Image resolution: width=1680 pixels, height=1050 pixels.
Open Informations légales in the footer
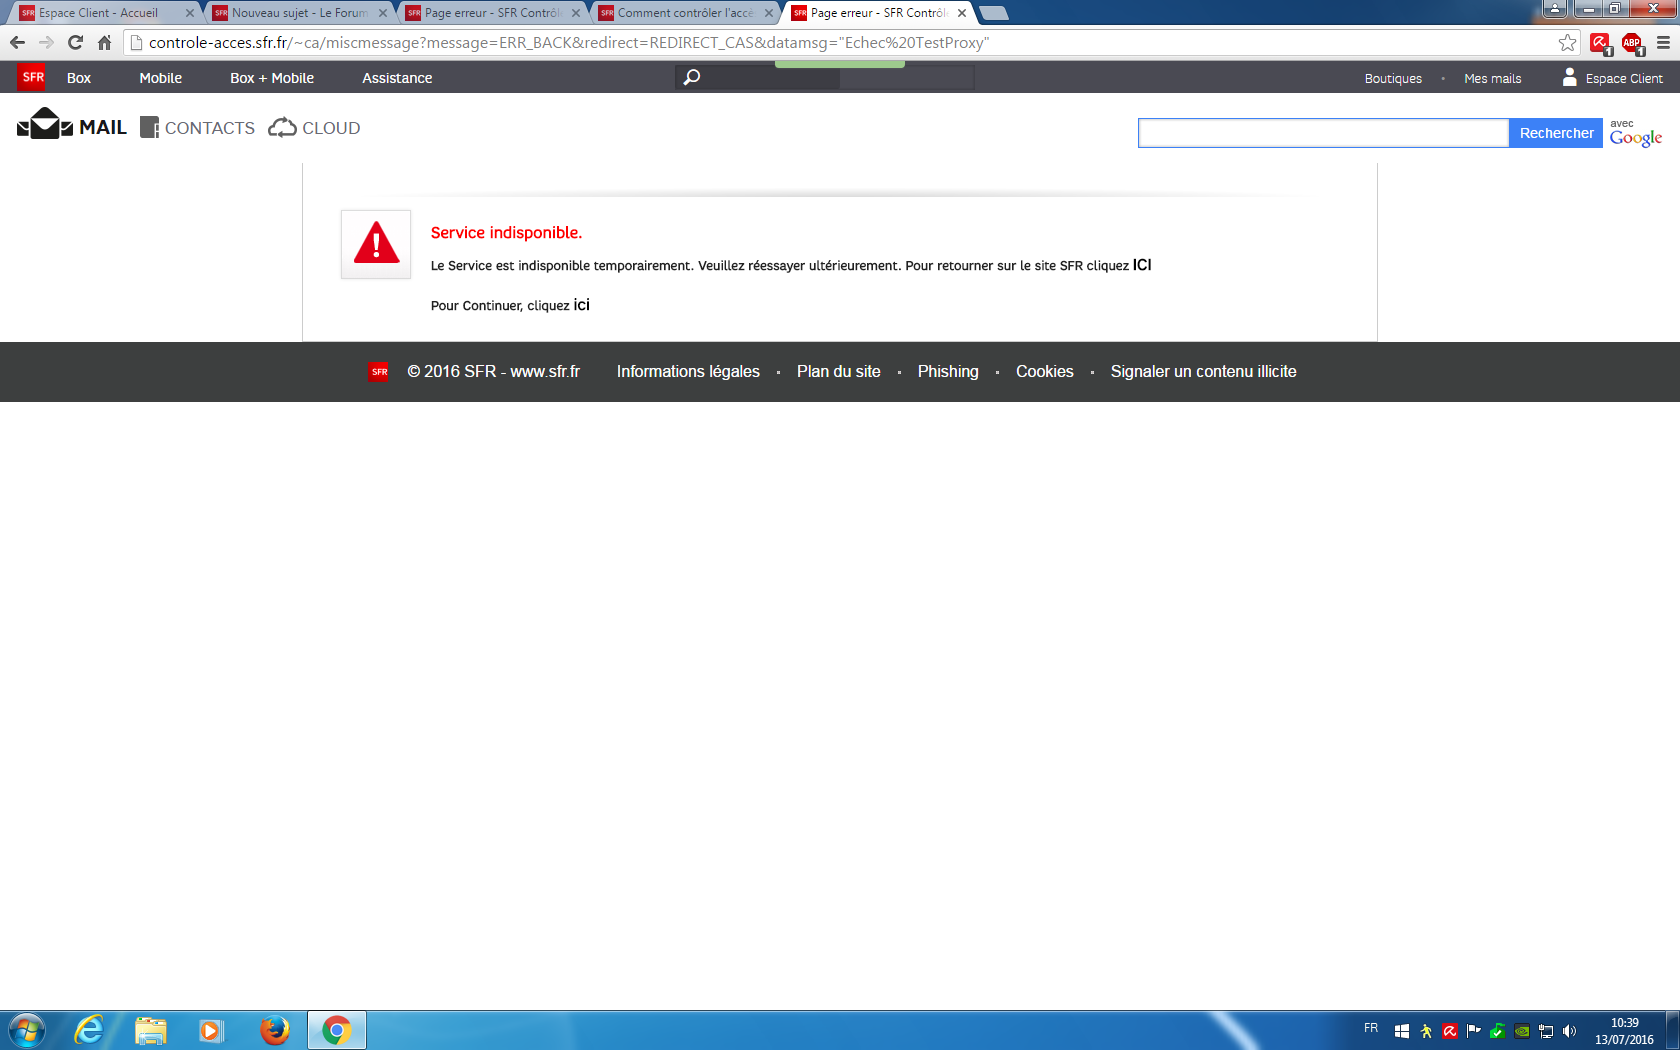point(688,372)
